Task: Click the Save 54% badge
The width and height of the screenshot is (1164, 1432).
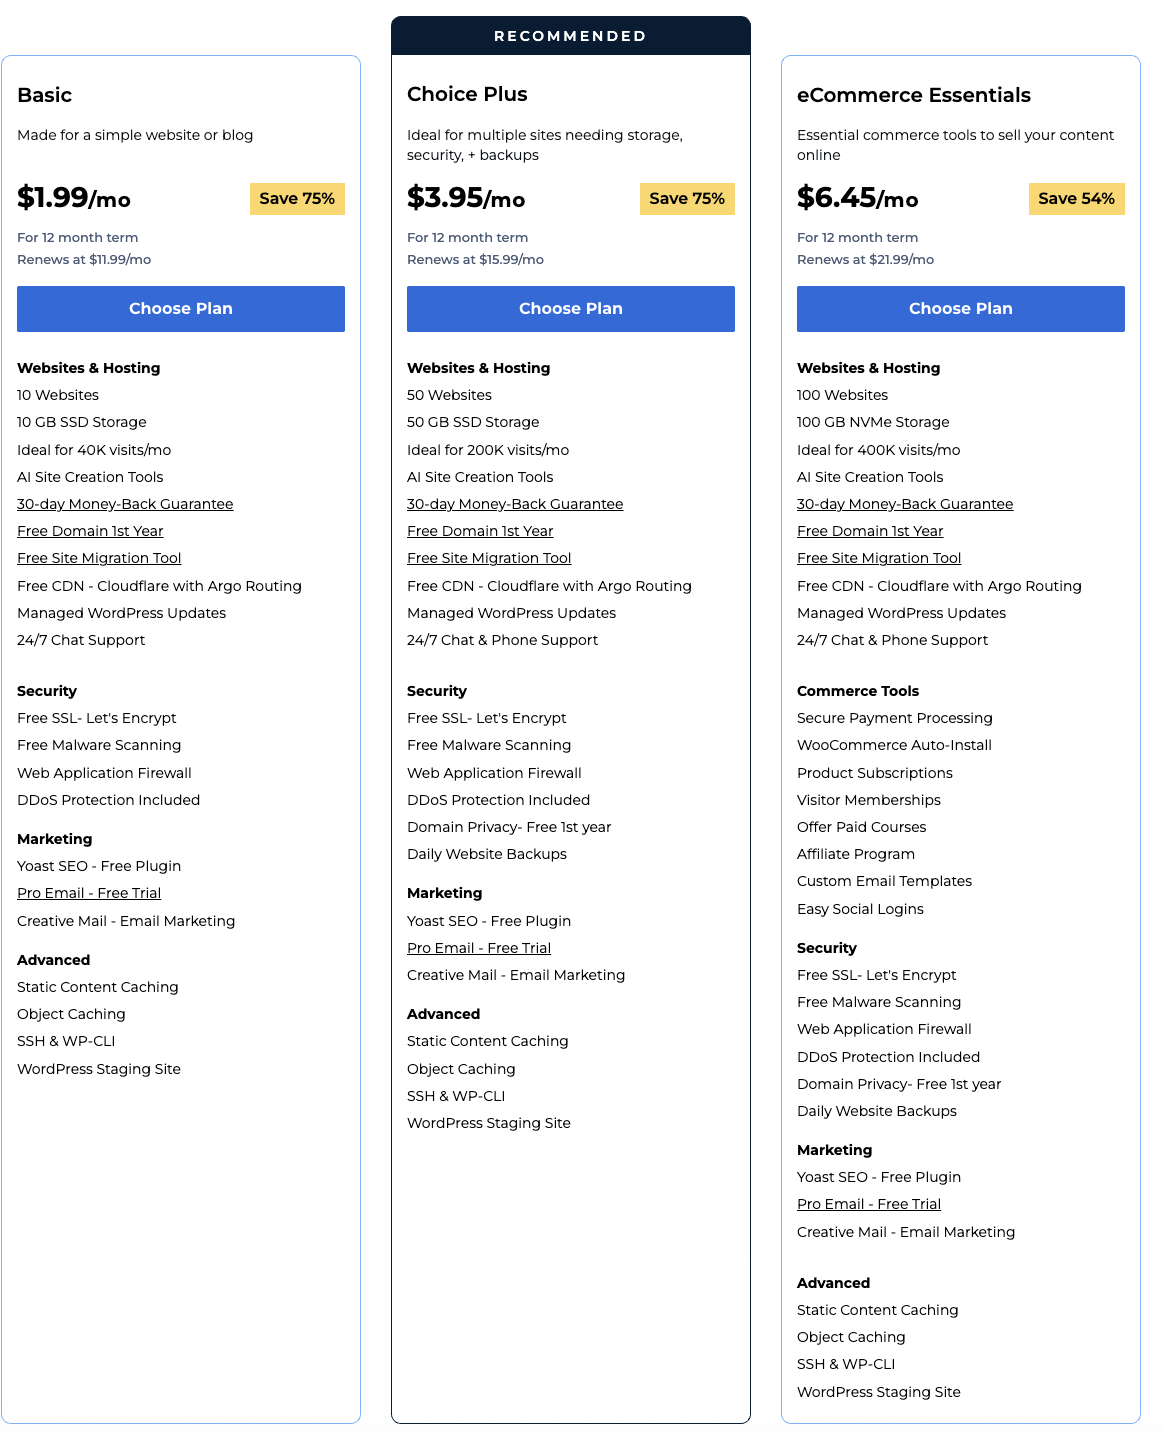Action: click(1076, 199)
